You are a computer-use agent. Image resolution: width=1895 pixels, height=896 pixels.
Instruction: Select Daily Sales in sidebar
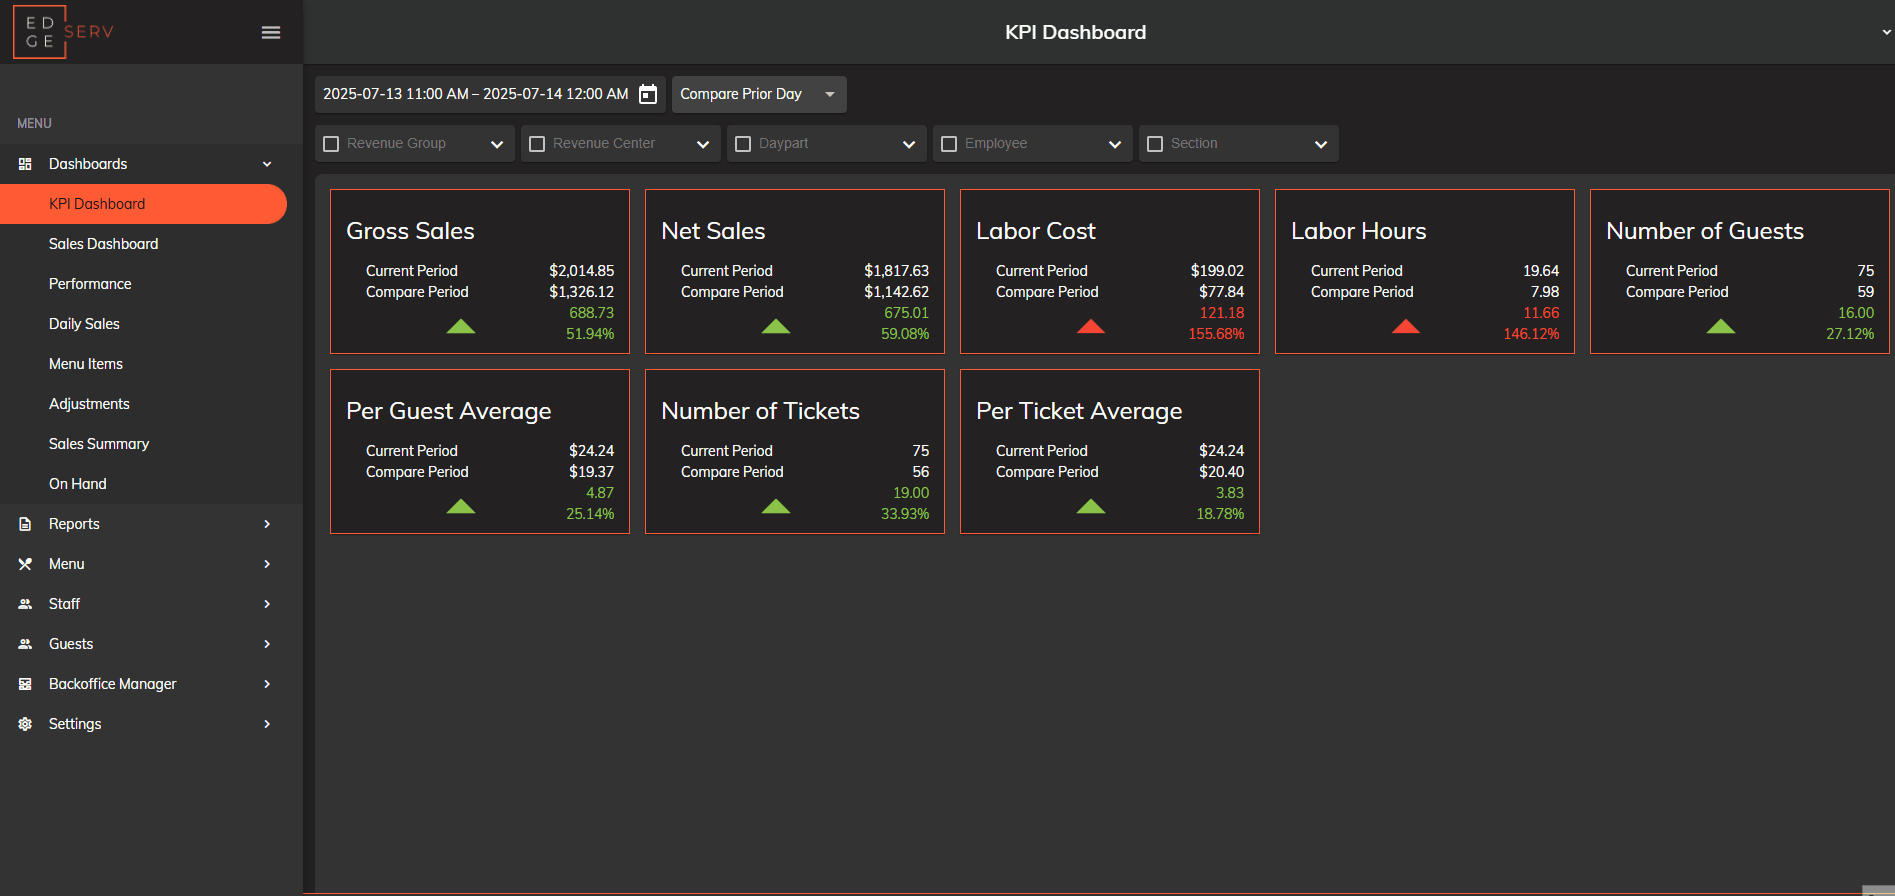click(84, 324)
